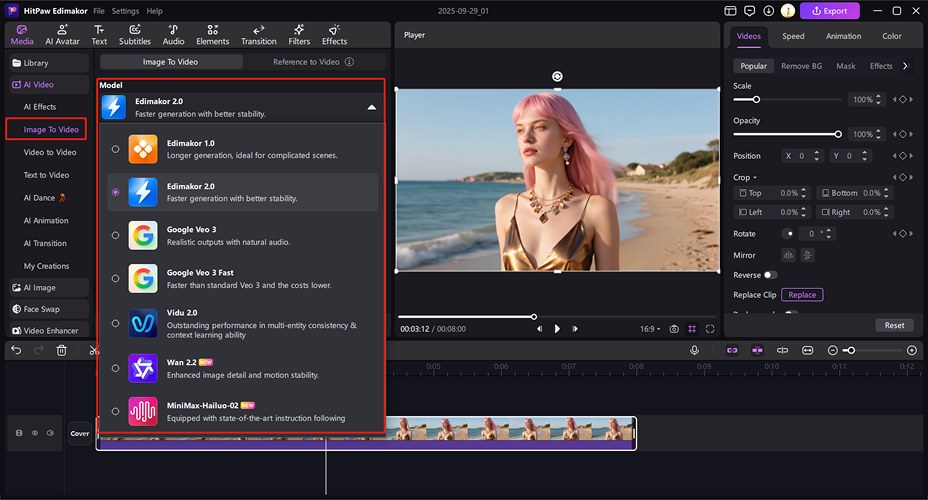The height and width of the screenshot is (500, 928).
Task: Toggle the grid guide icon in player
Action: coord(692,329)
